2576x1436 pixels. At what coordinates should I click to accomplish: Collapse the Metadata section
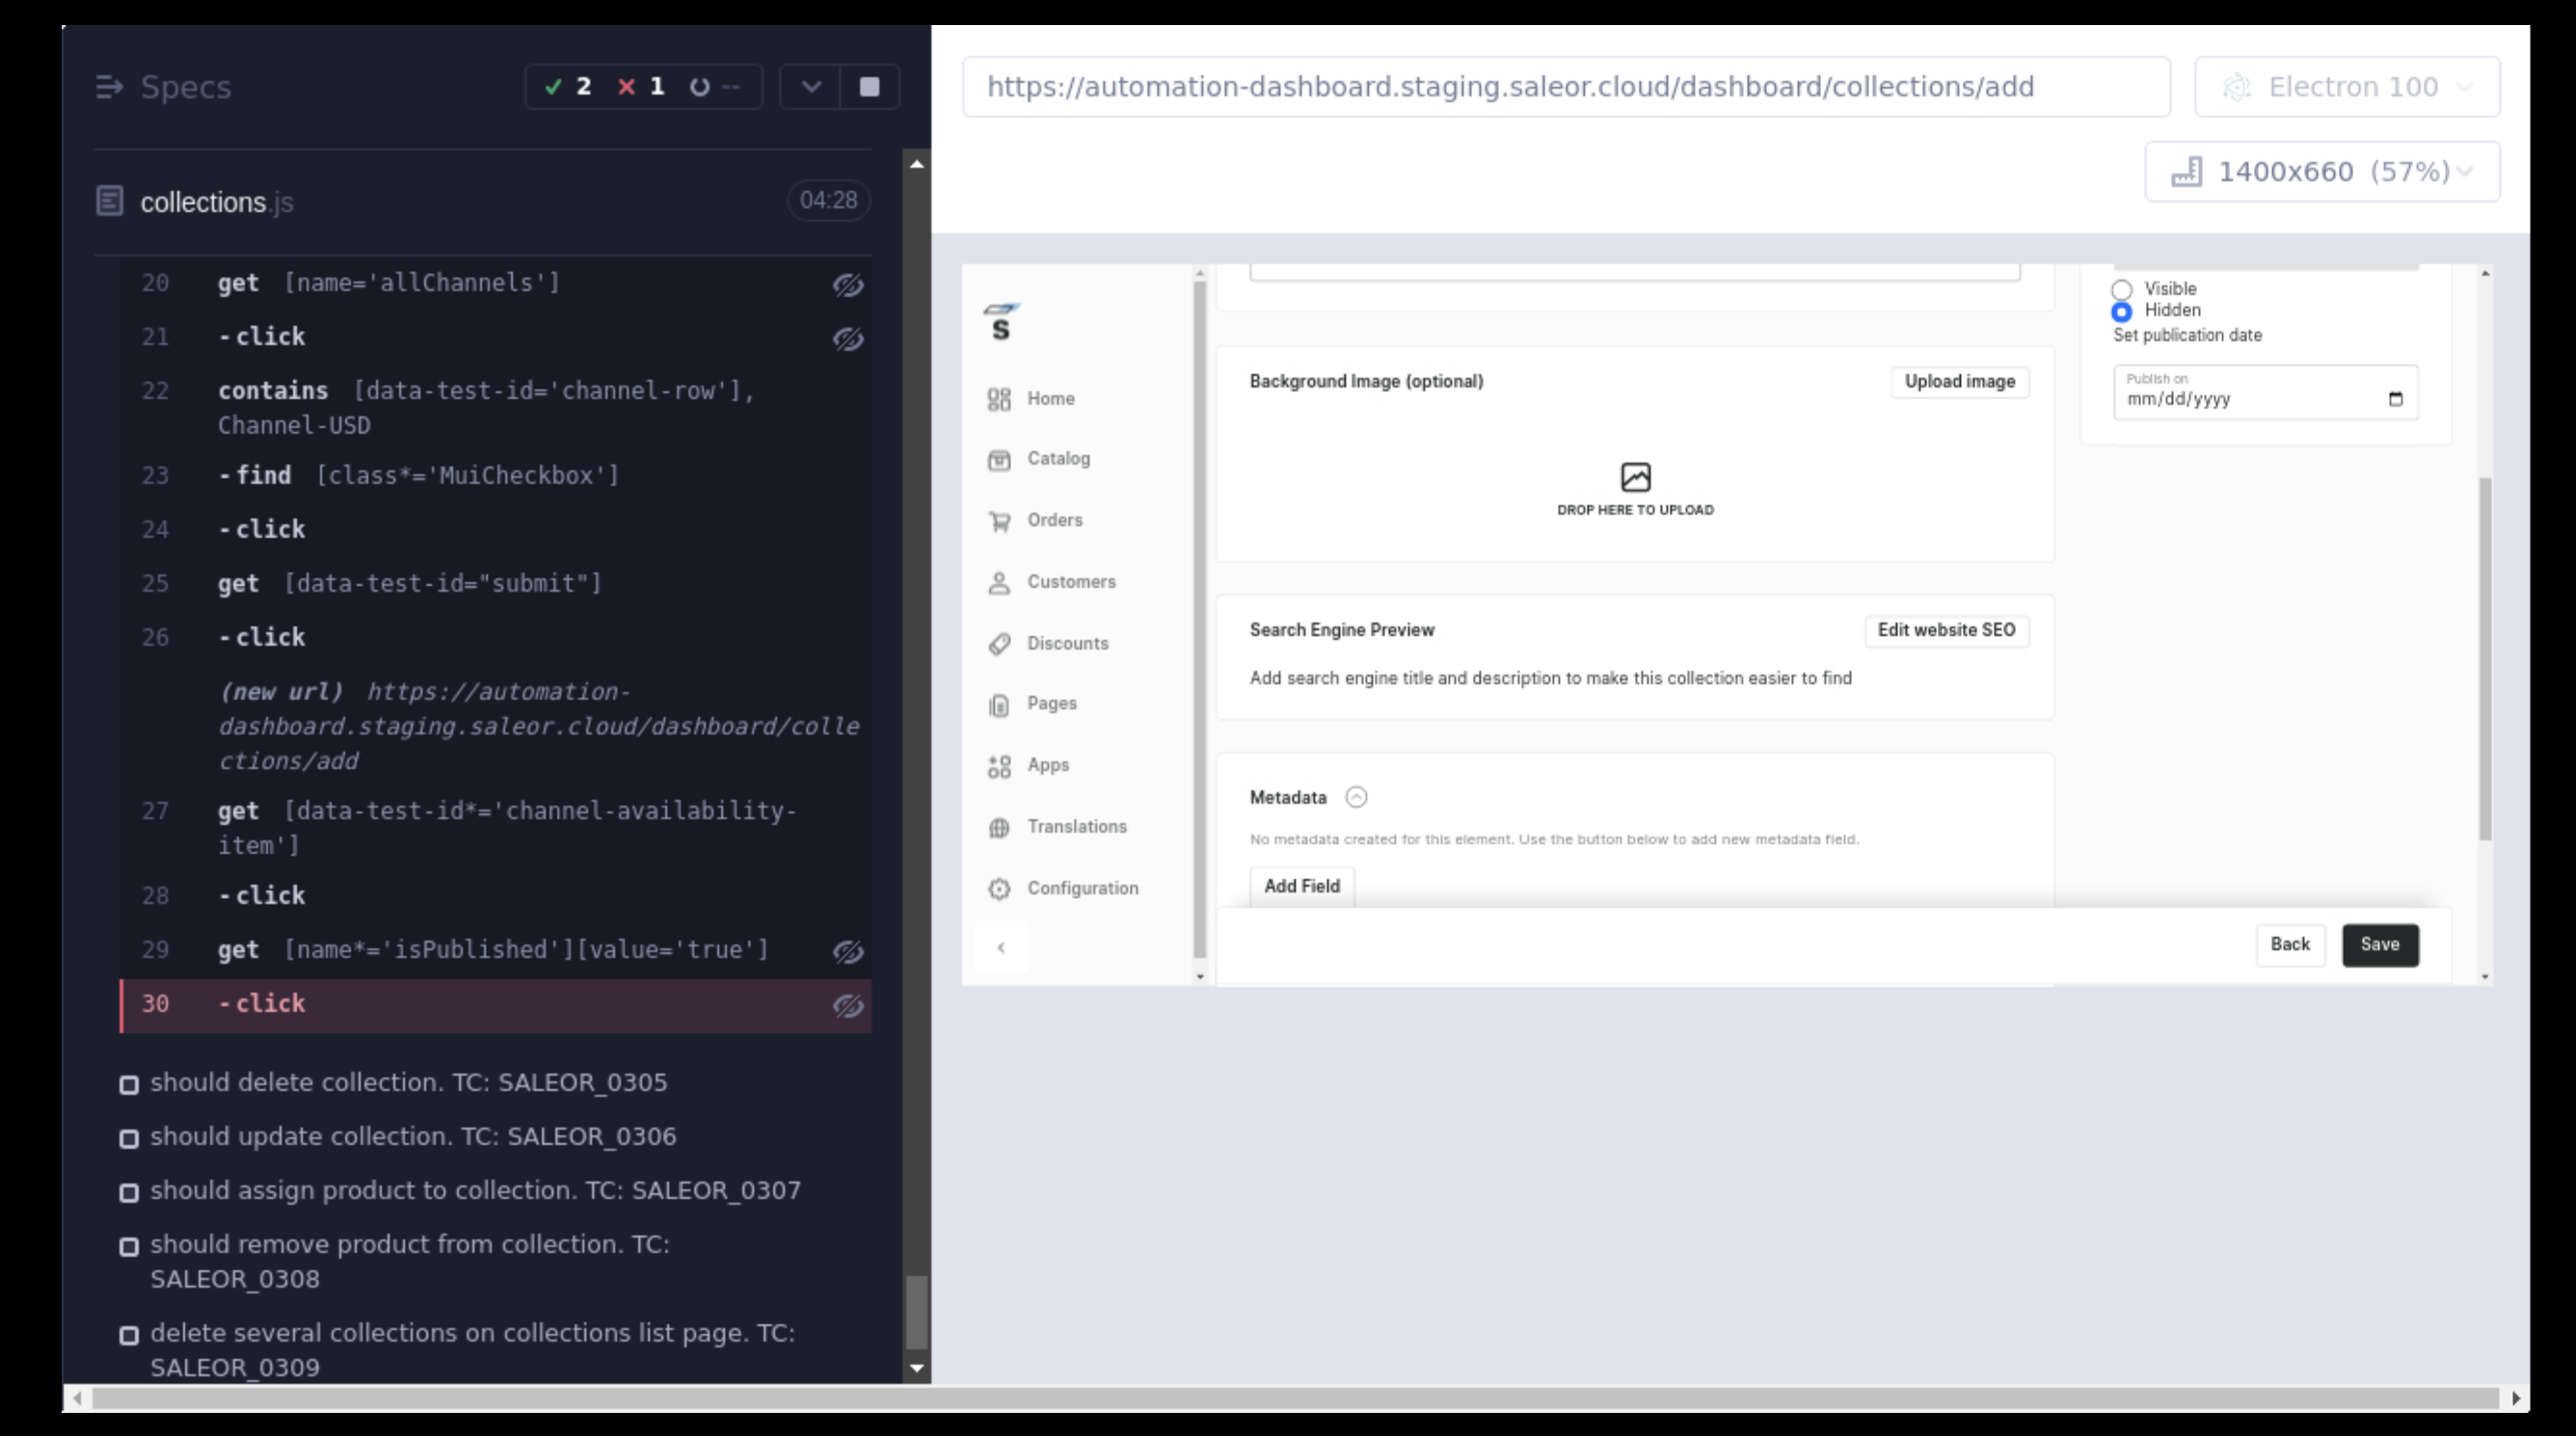1356,797
